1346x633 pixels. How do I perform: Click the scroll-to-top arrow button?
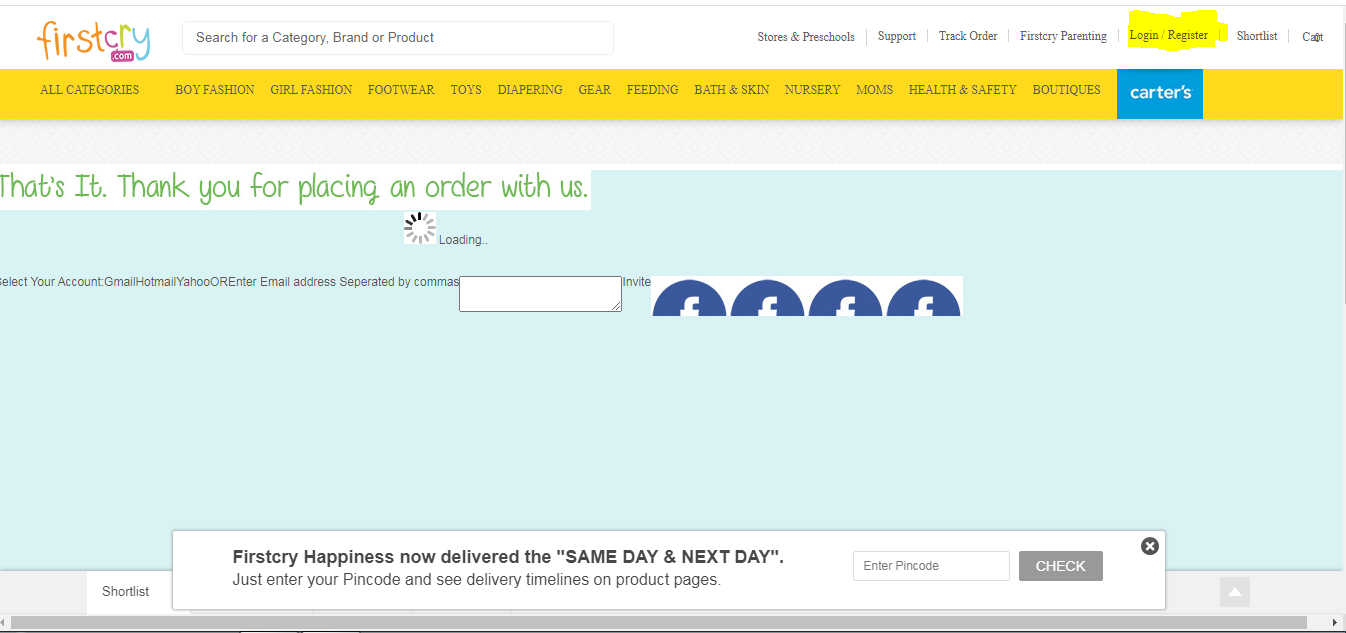(1235, 592)
